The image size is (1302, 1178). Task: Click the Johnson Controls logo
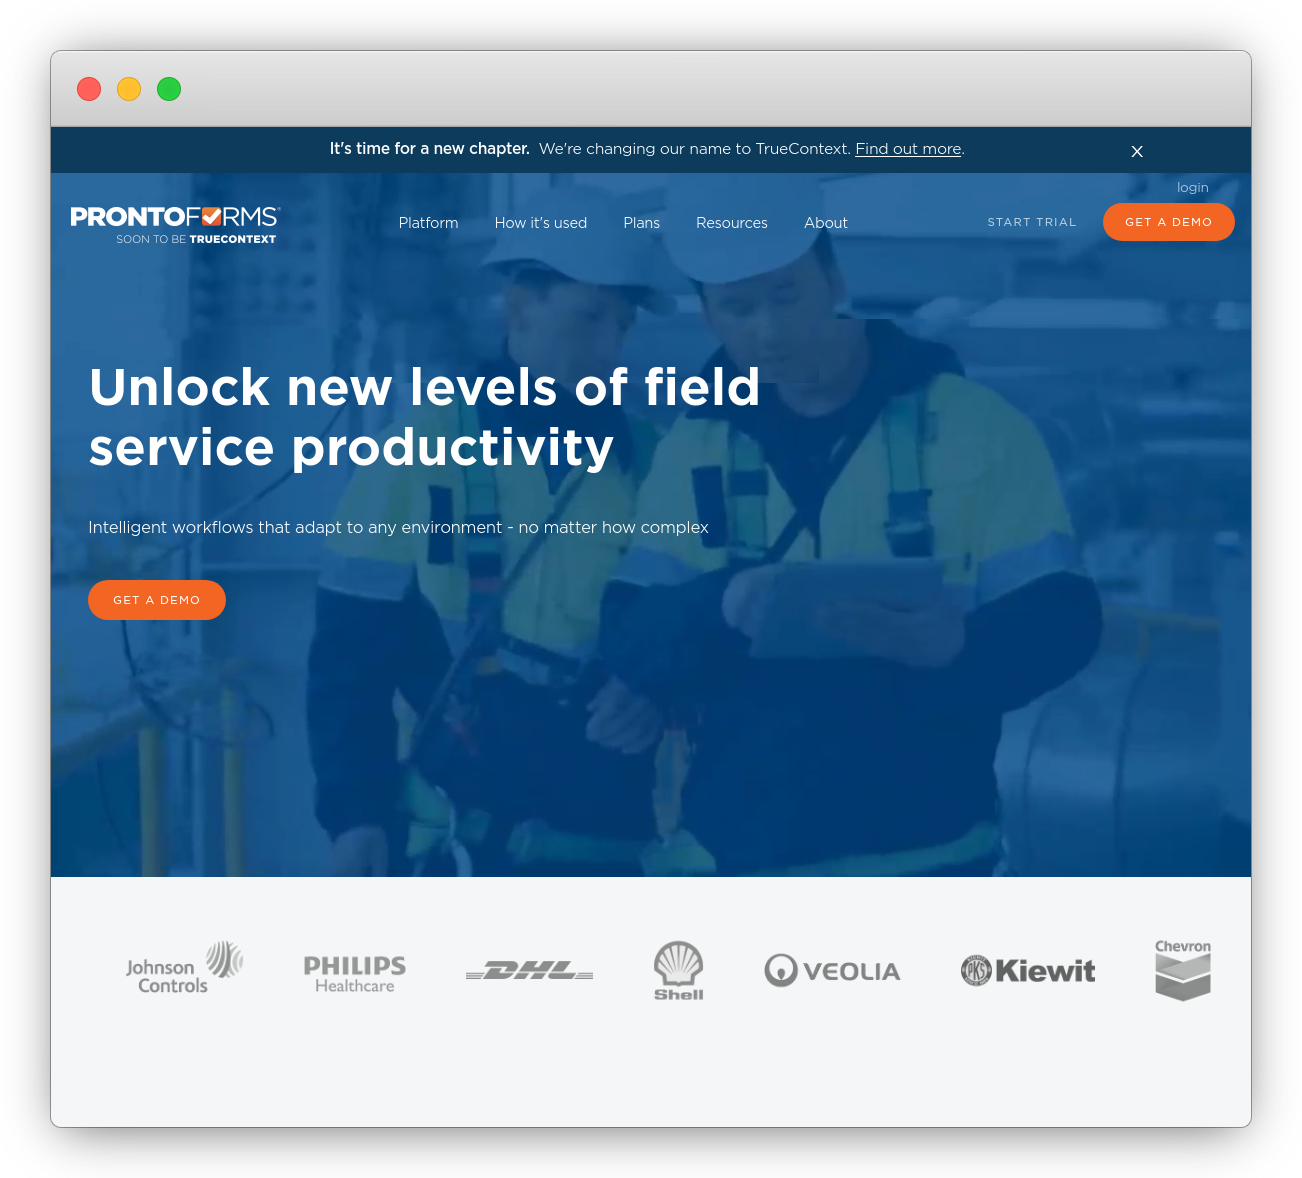pyautogui.click(x=184, y=968)
